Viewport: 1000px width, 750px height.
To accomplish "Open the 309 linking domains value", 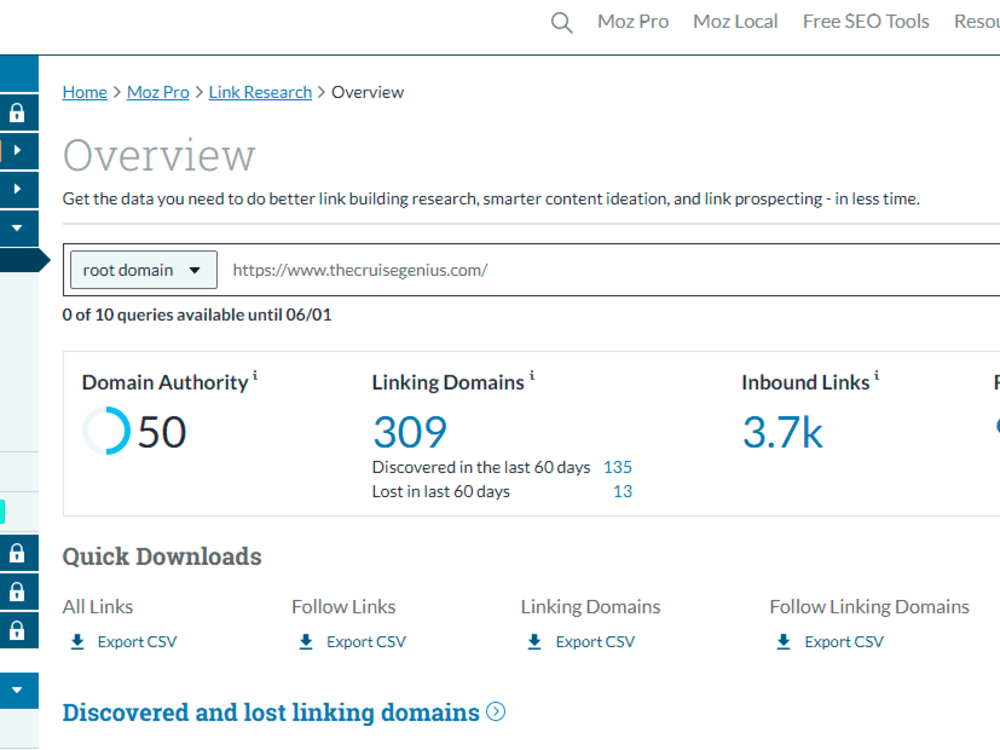I will click(409, 432).
